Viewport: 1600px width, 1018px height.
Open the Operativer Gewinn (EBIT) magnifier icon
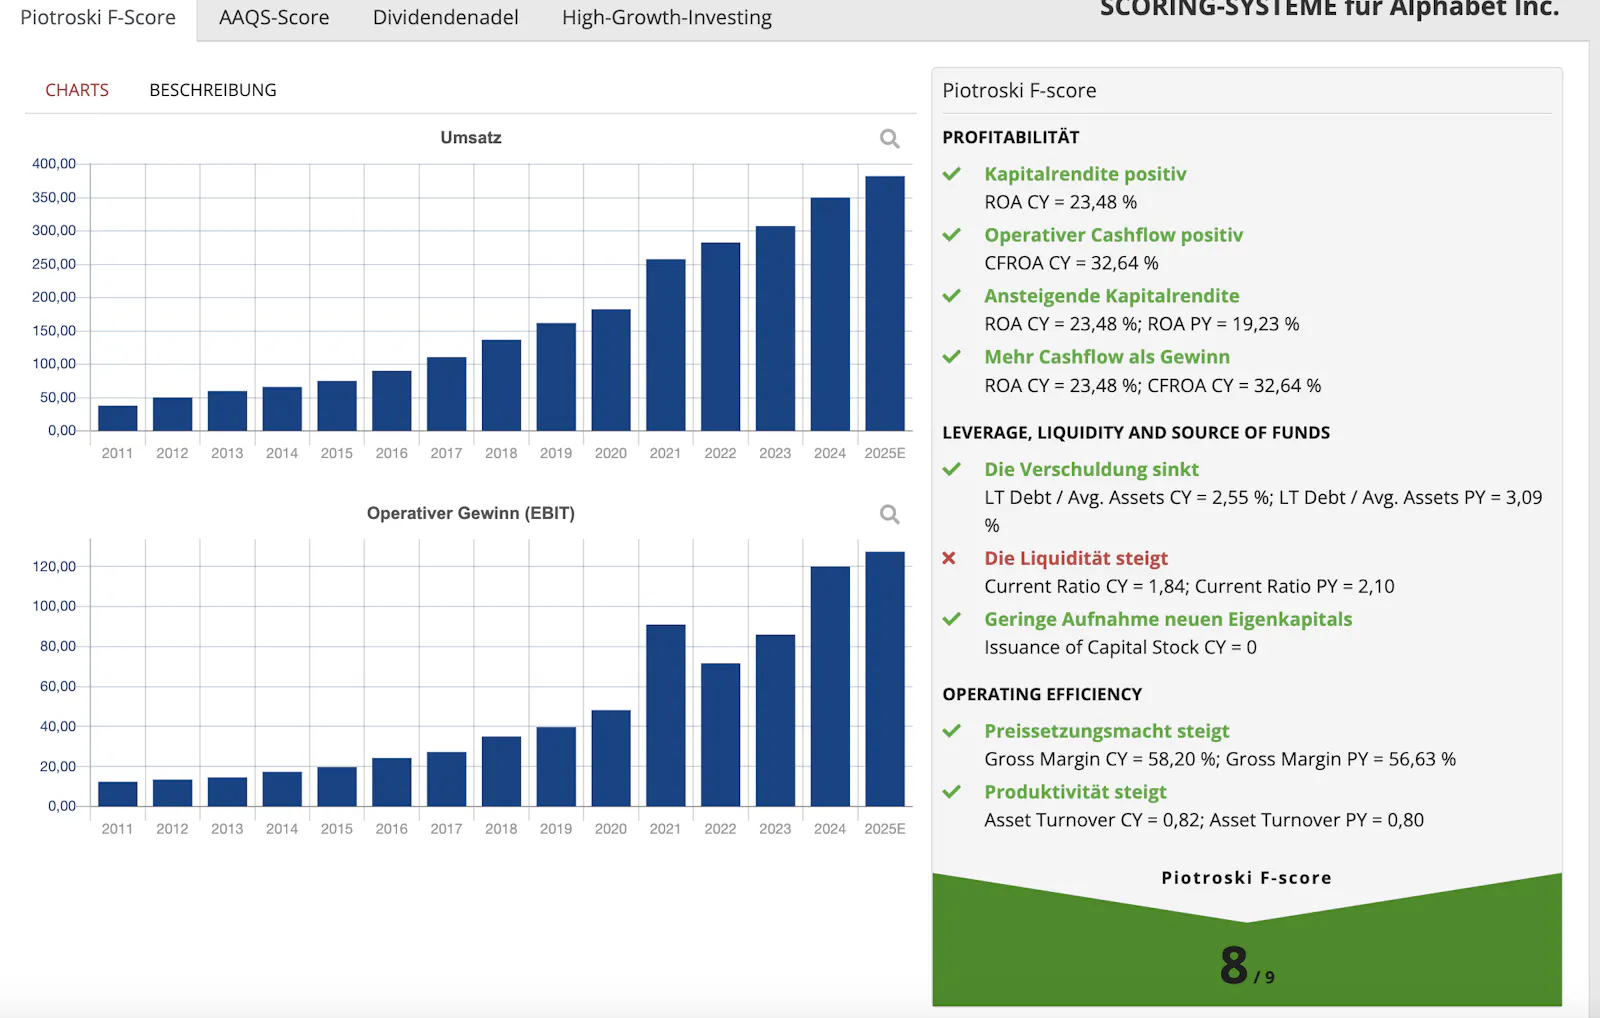(889, 515)
